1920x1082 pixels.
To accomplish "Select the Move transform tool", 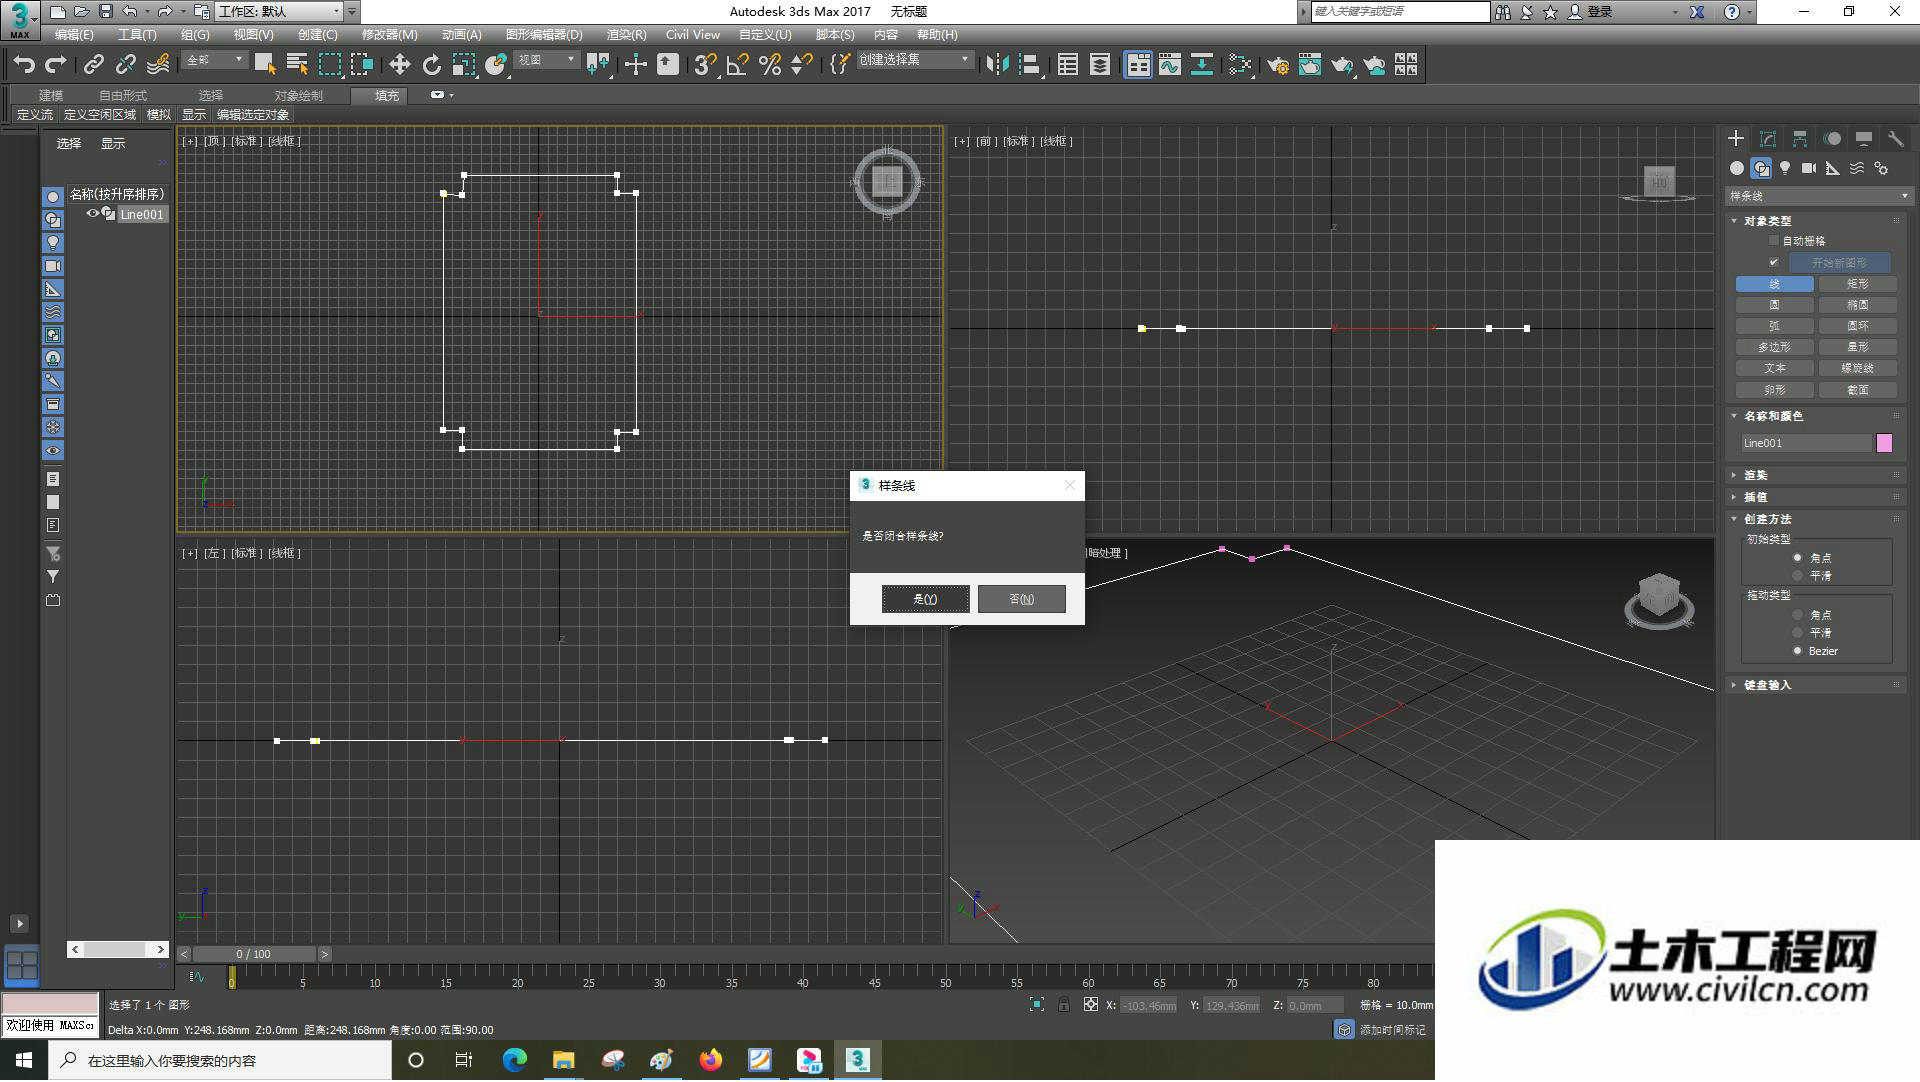I will point(399,65).
